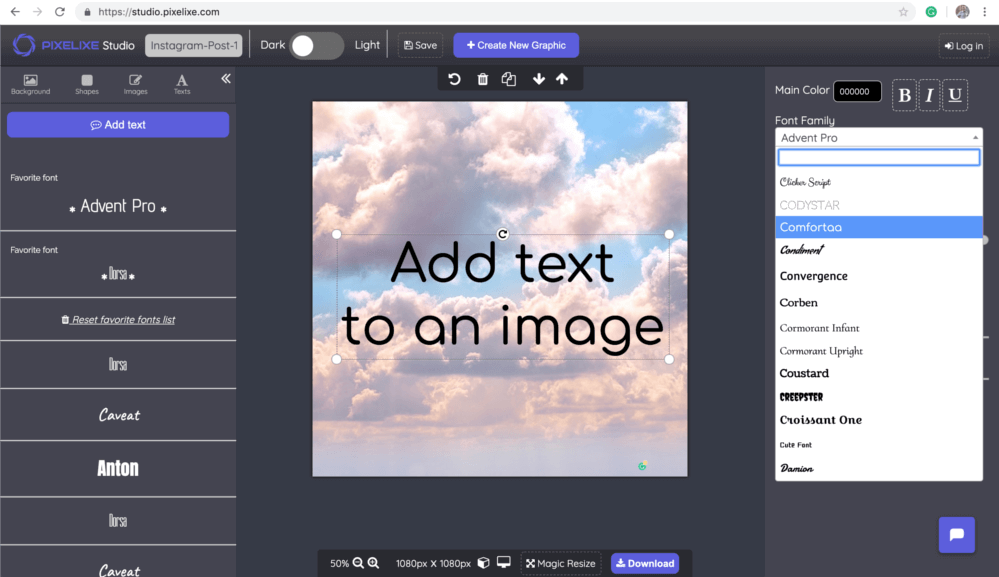Click the undo arrow icon above canvas

point(454,79)
